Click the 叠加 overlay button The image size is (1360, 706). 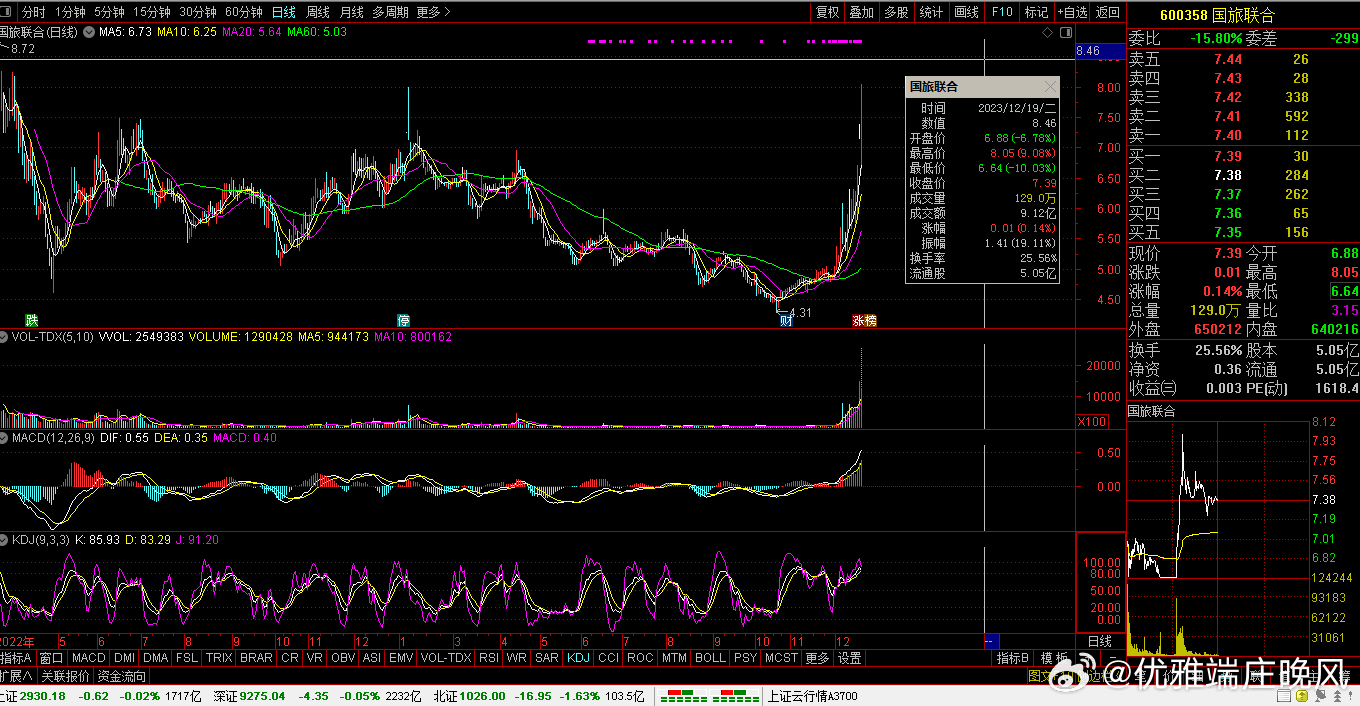(x=861, y=12)
